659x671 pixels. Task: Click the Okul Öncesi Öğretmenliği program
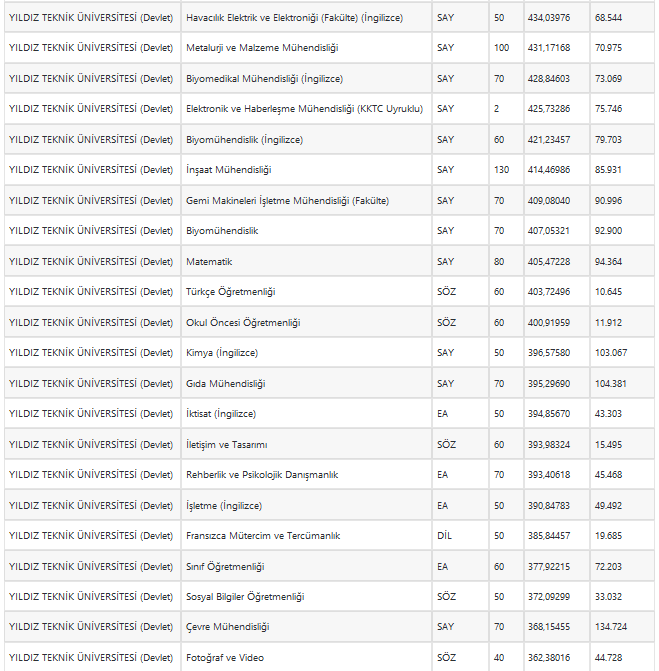pyautogui.click(x=243, y=323)
